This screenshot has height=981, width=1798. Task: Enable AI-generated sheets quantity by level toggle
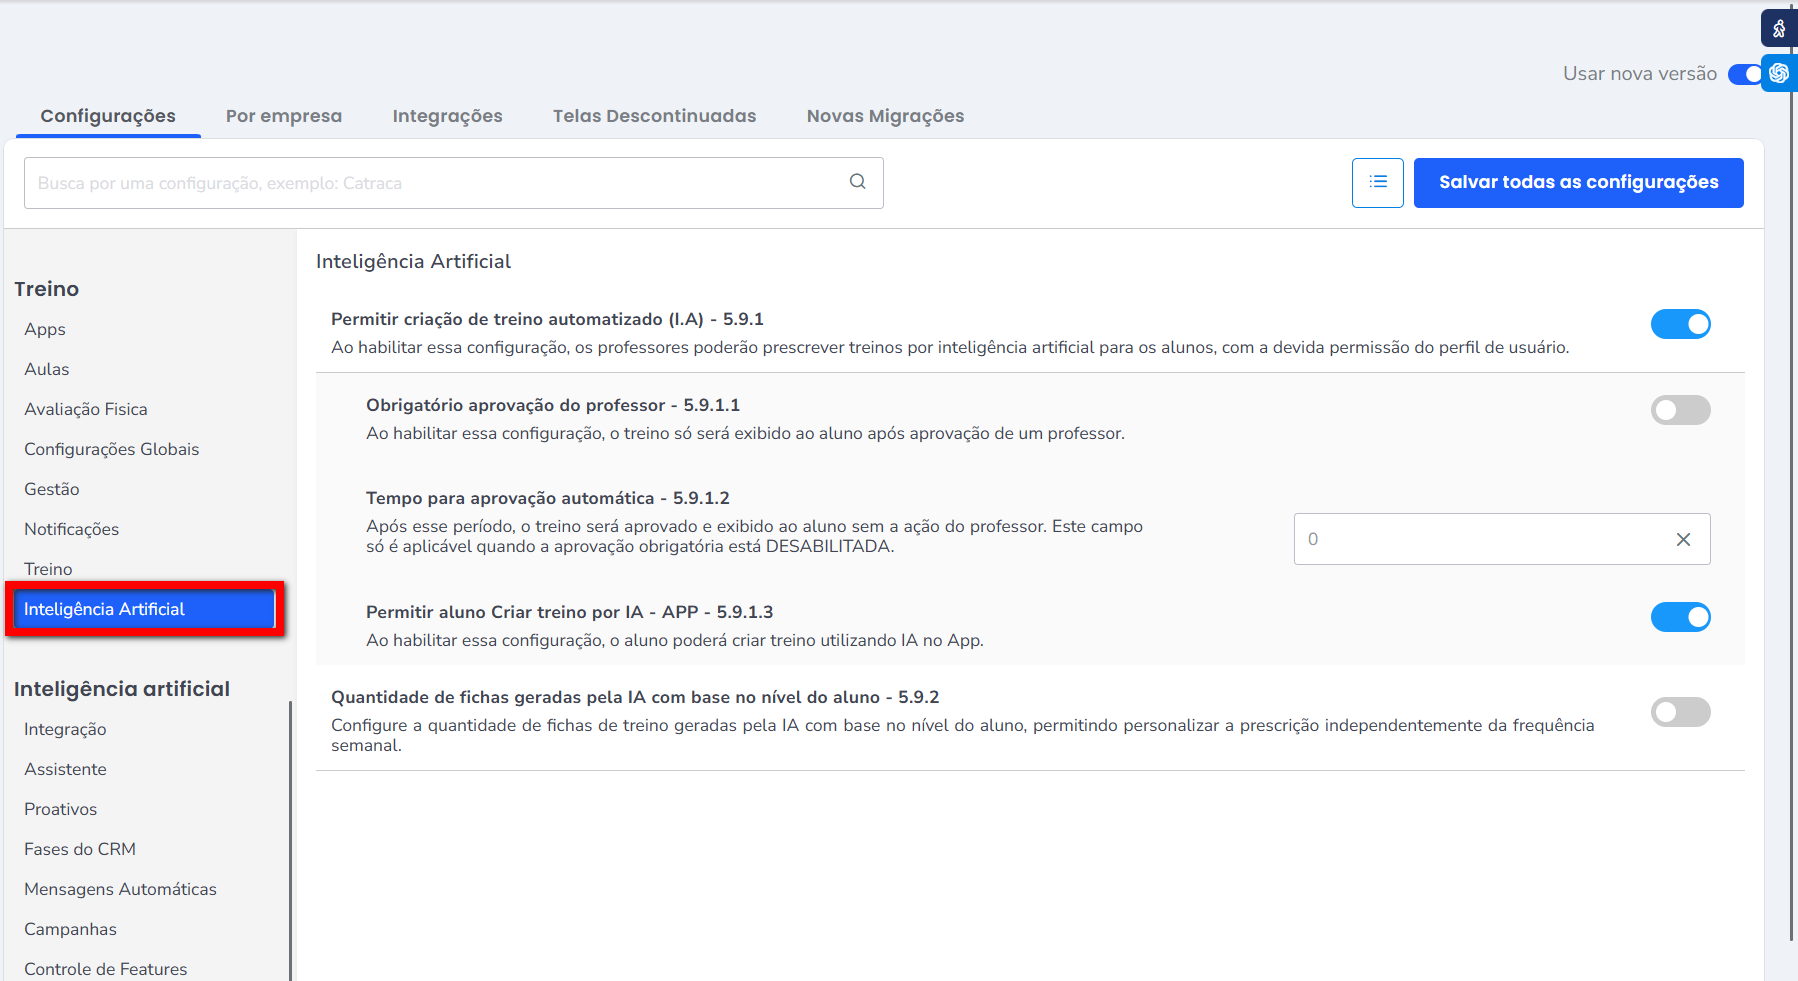(1680, 712)
